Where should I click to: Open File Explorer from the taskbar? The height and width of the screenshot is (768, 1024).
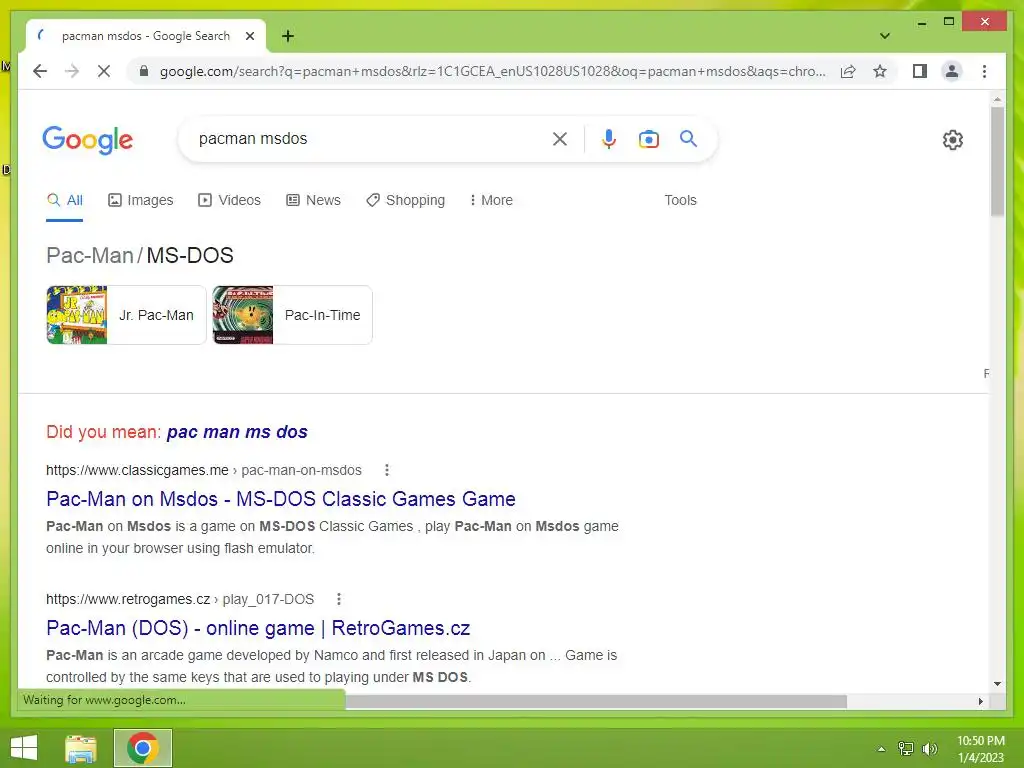pos(81,748)
